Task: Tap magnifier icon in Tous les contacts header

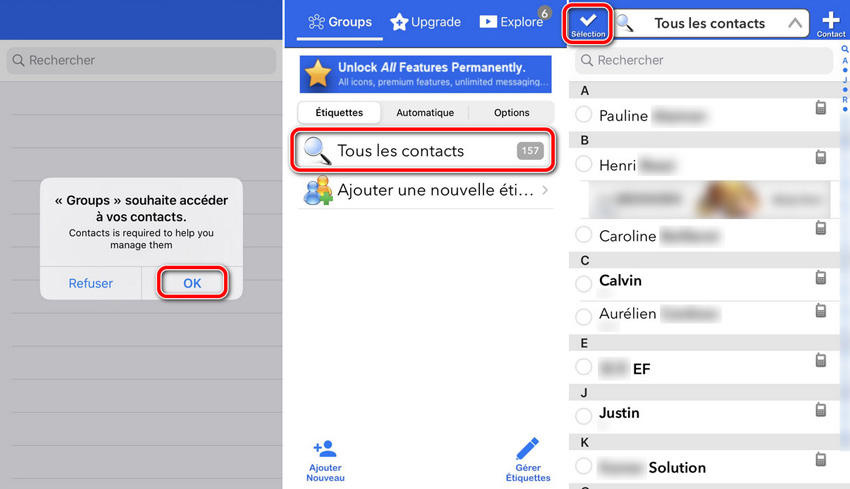Action: click(x=624, y=23)
